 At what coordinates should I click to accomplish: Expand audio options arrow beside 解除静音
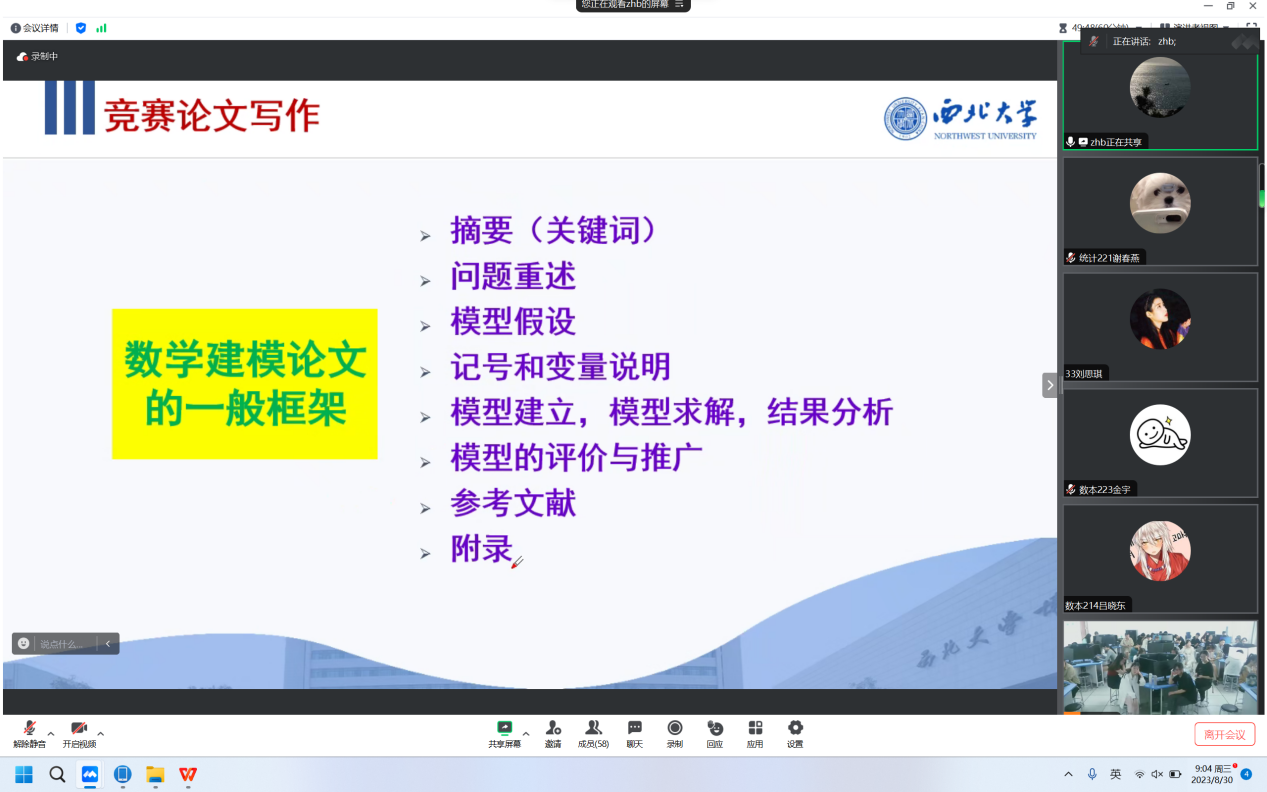[51, 733]
